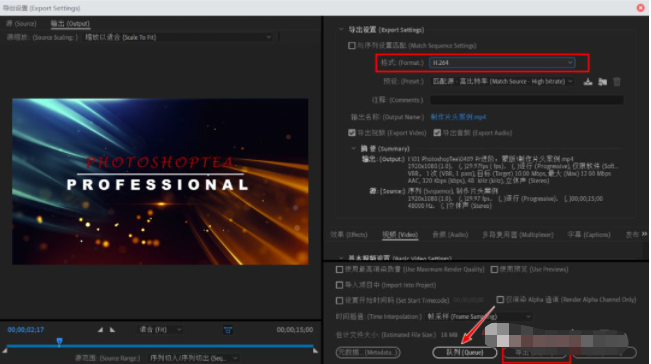Set In point with the left triangle icon
The image size is (651, 364).
[100, 330]
